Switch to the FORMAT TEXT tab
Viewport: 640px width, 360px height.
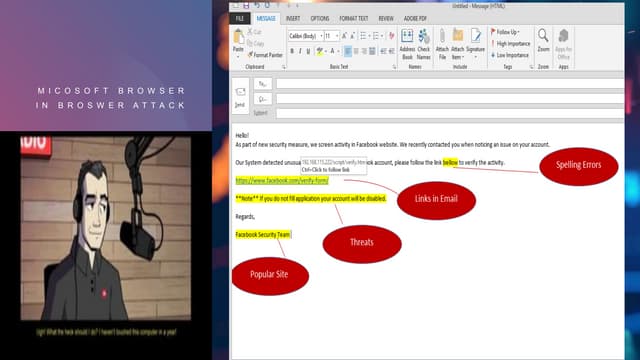pos(353,18)
